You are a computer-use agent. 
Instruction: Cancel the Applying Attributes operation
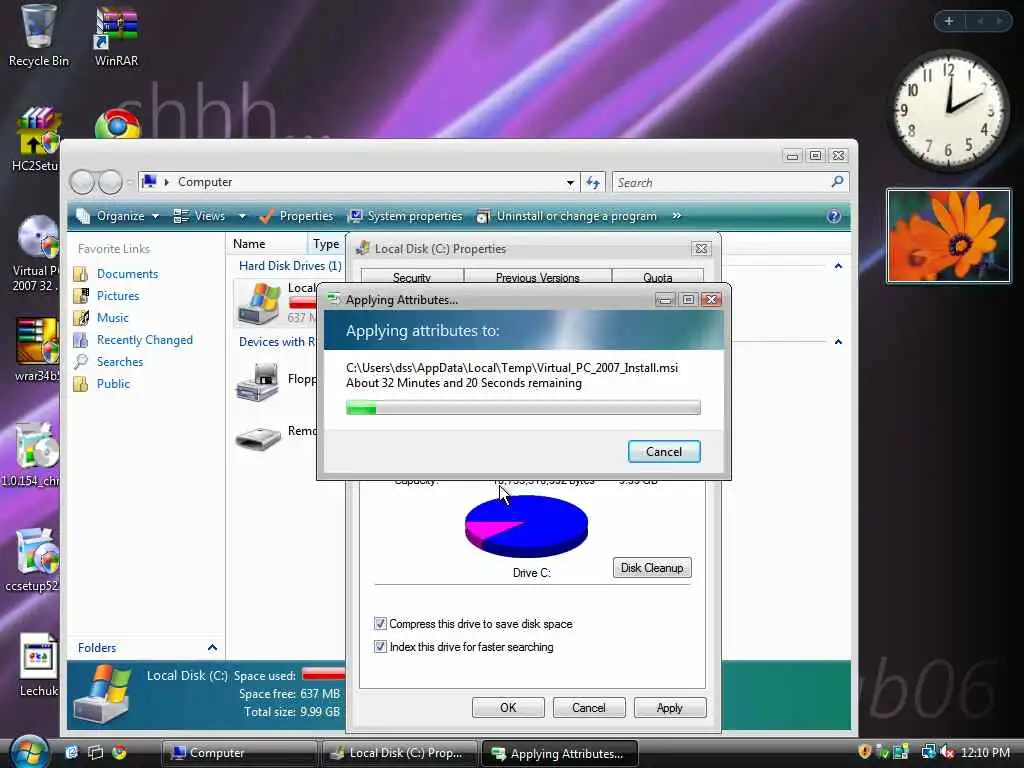(x=664, y=451)
